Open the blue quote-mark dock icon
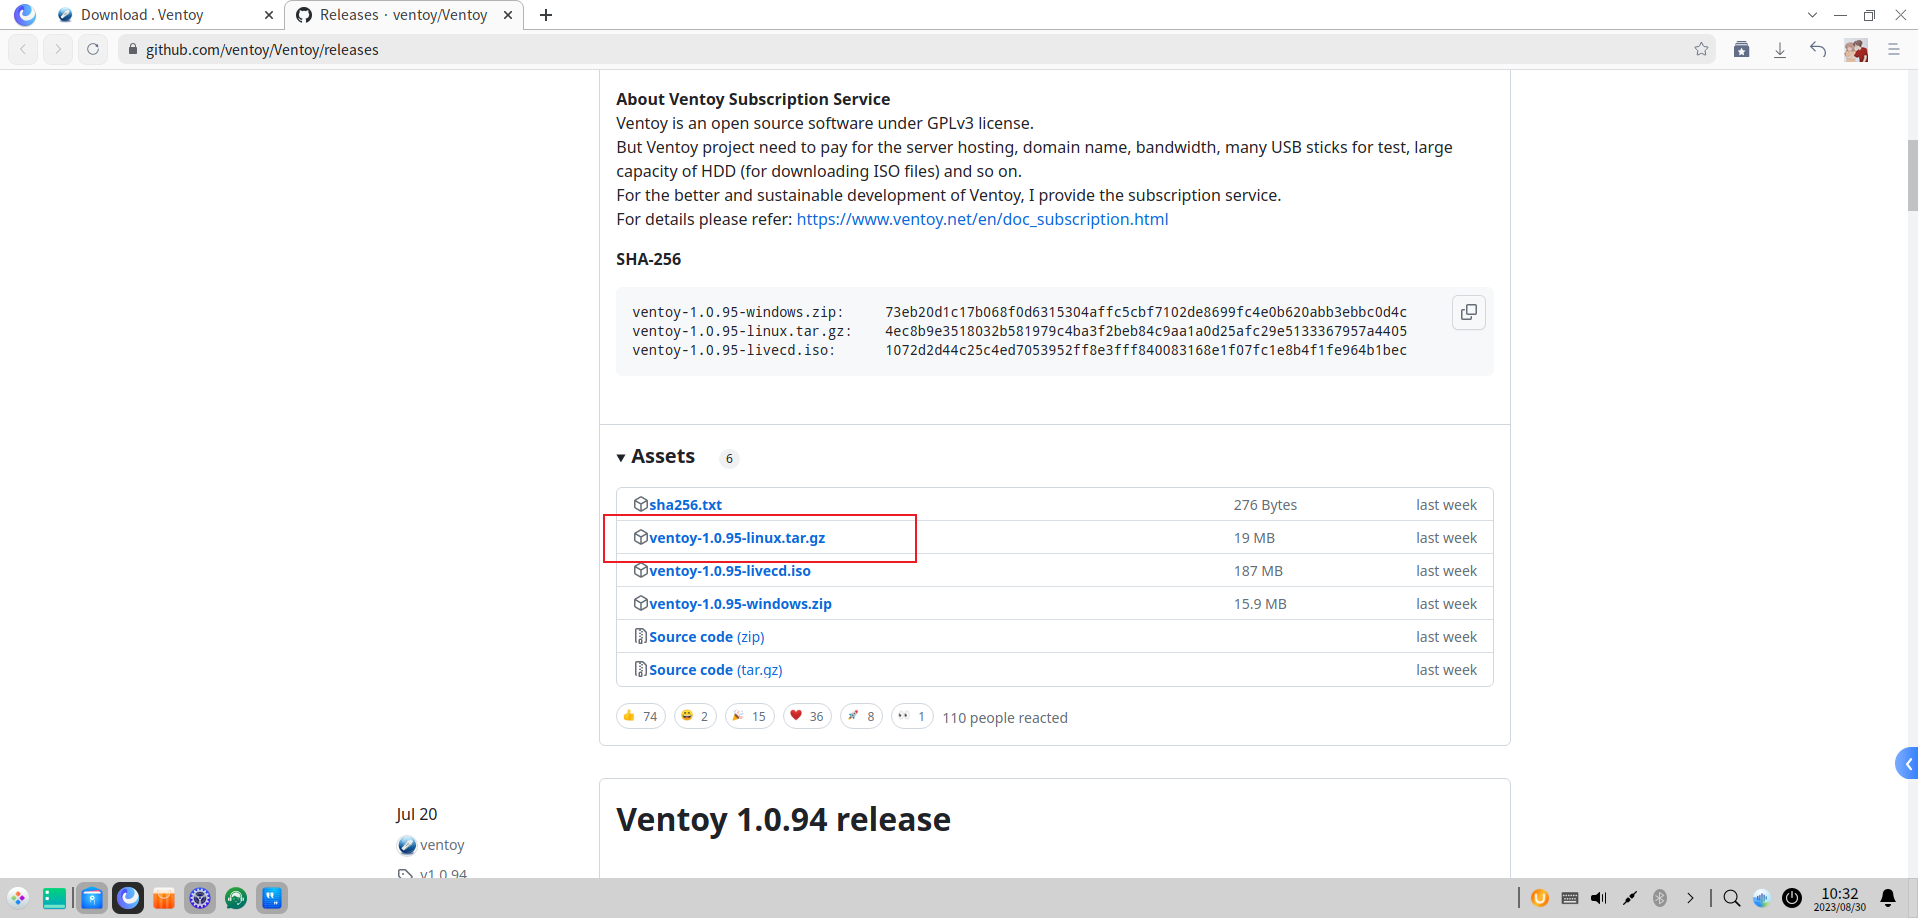 pyautogui.click(x=272, y=898)
